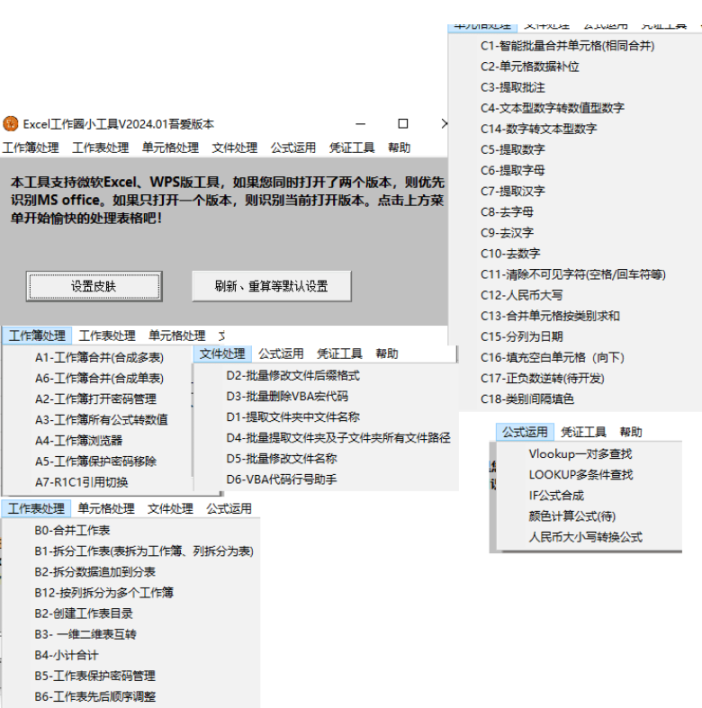Select D3-批量删除VBA宏代码
This screenshot has height=708, width=702.
[x=287, y=396]
